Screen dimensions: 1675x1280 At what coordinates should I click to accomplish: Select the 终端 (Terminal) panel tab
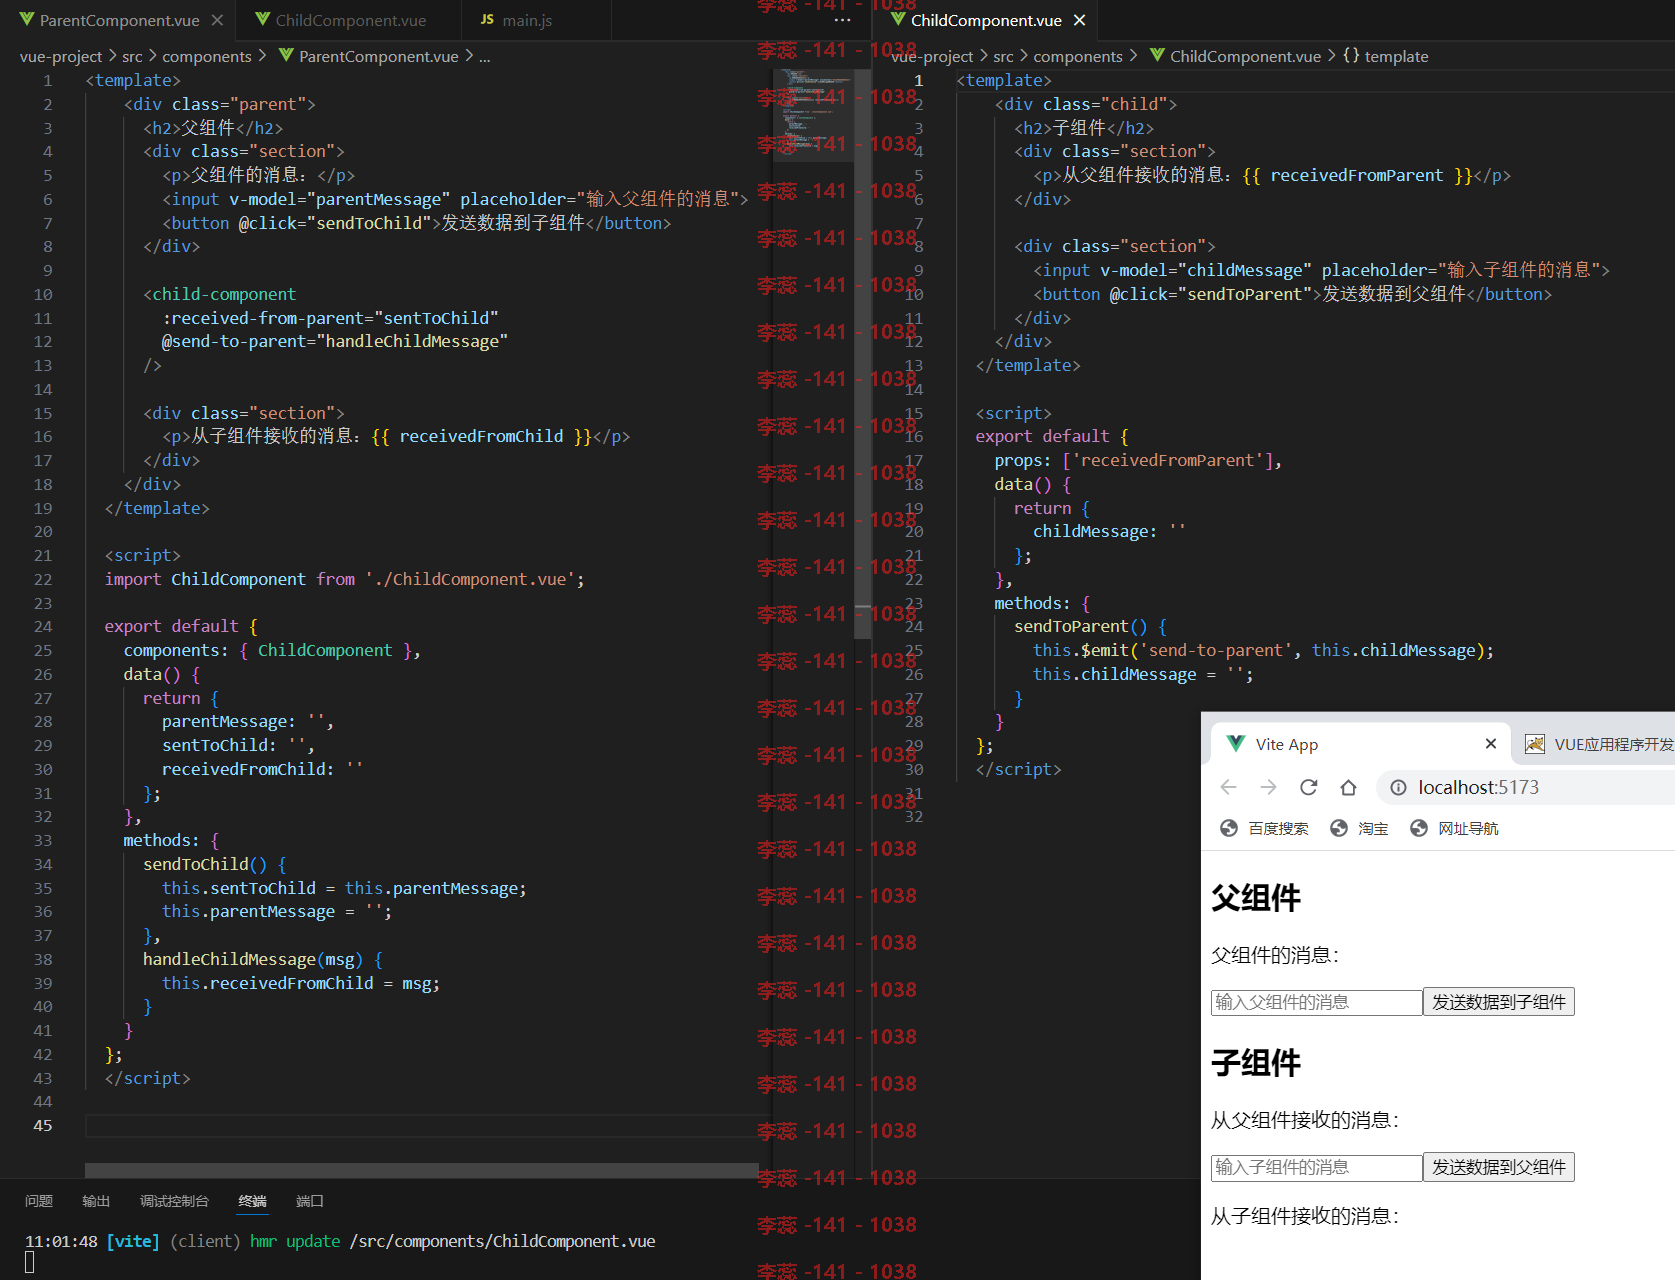(252, 1201)
